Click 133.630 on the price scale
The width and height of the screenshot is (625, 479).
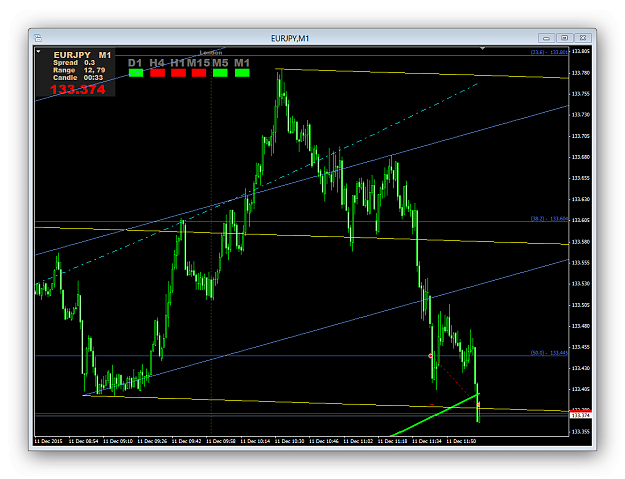click(581, 199)
